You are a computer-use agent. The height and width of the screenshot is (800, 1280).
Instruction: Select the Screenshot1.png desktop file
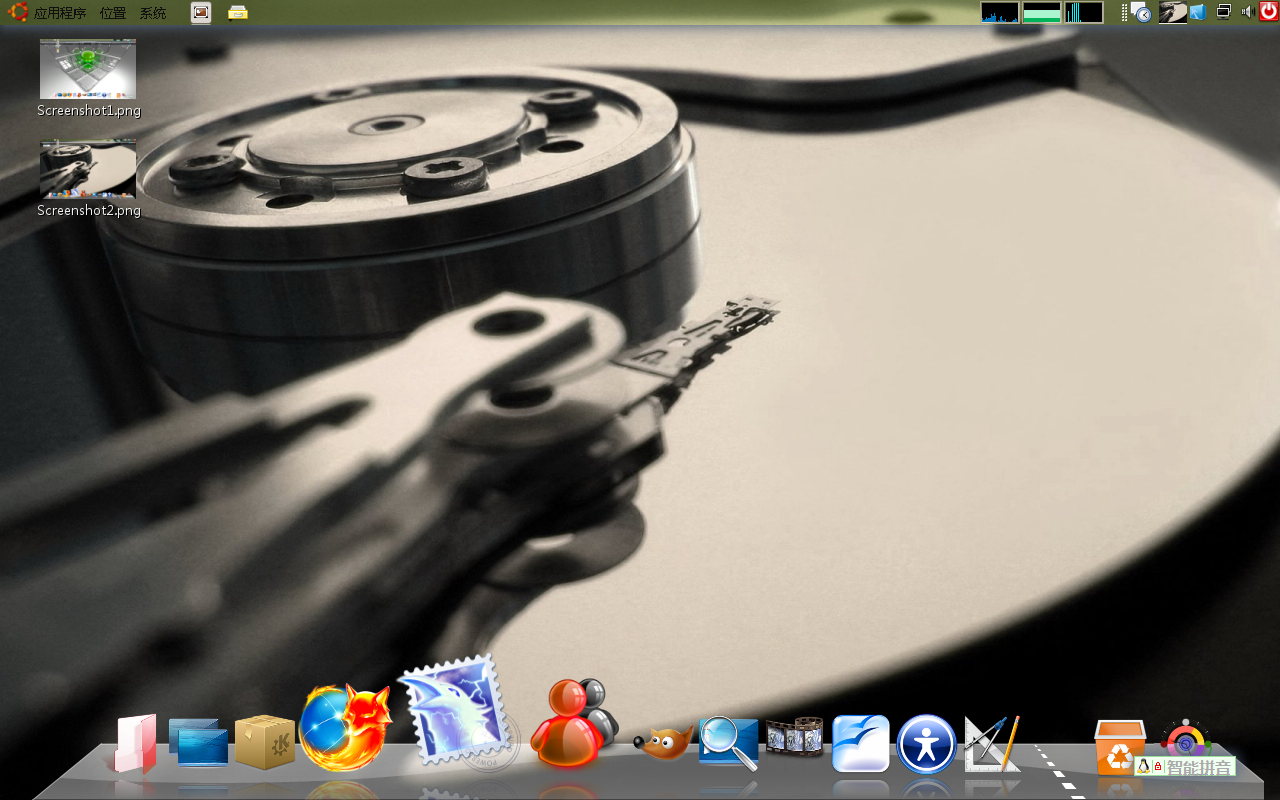point(88,79)
